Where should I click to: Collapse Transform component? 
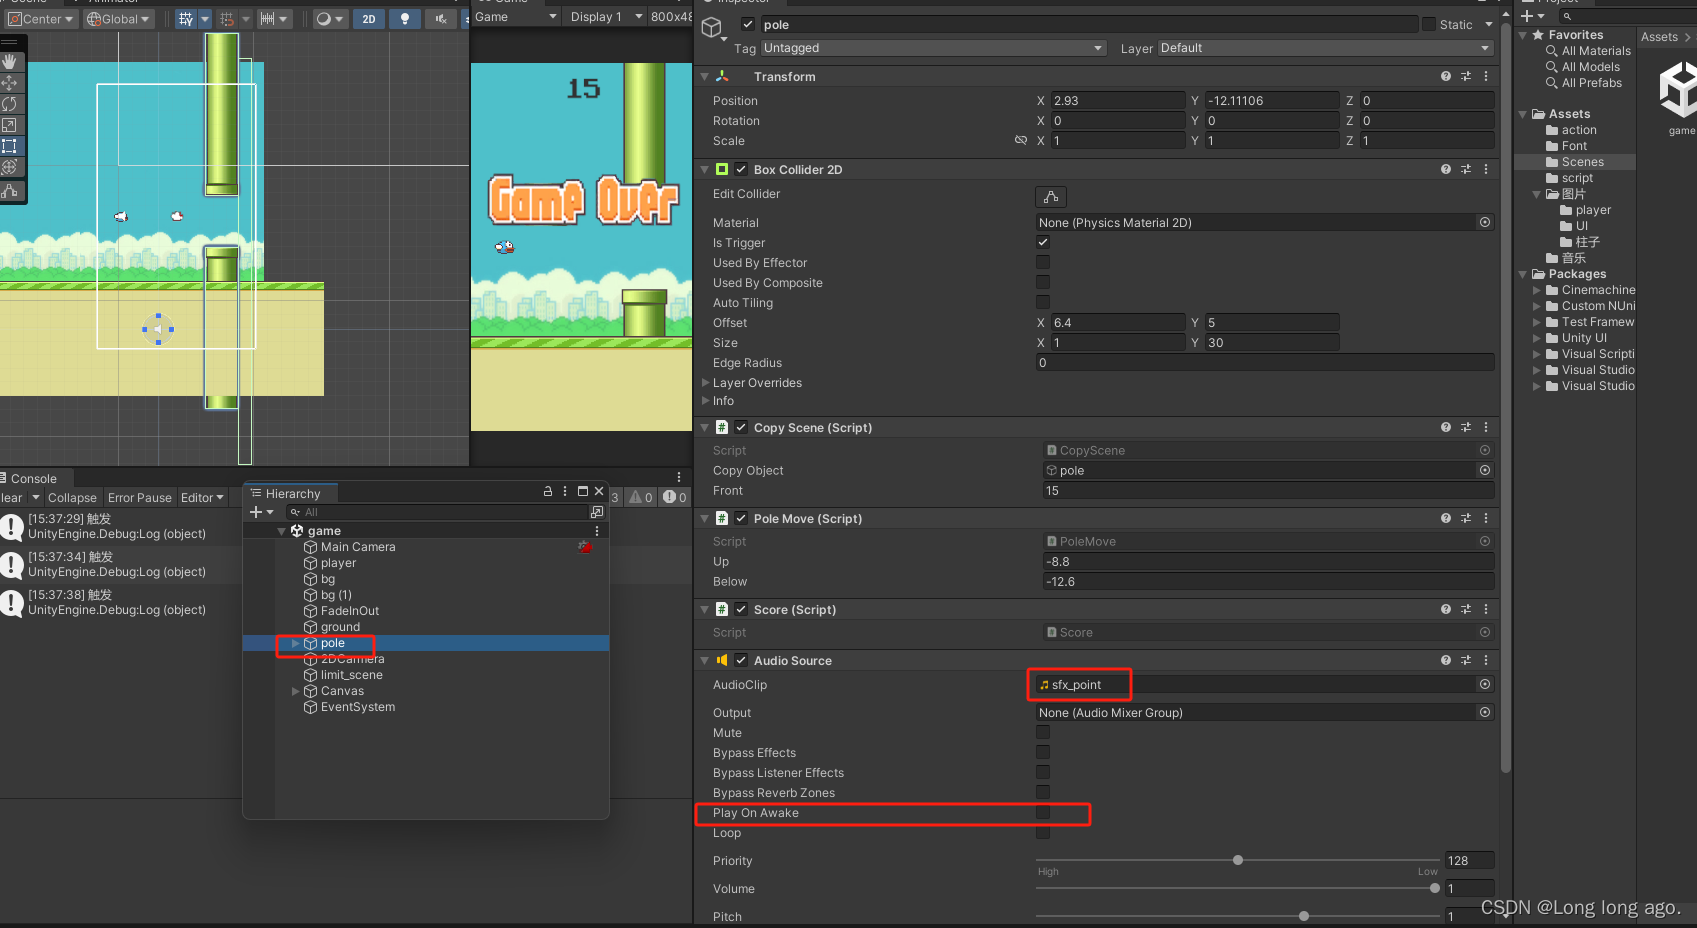coord(705,76)
